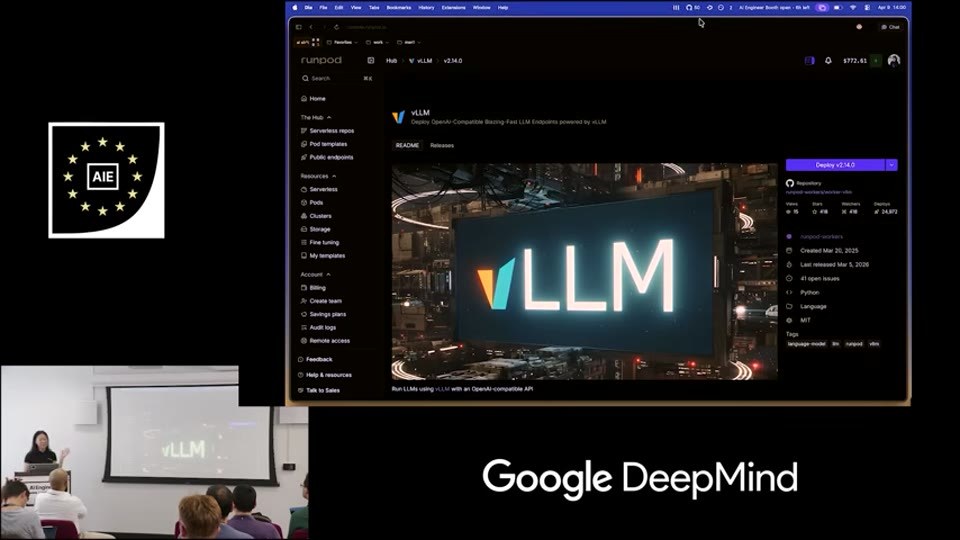Click the language-model tag

[806, 344]
